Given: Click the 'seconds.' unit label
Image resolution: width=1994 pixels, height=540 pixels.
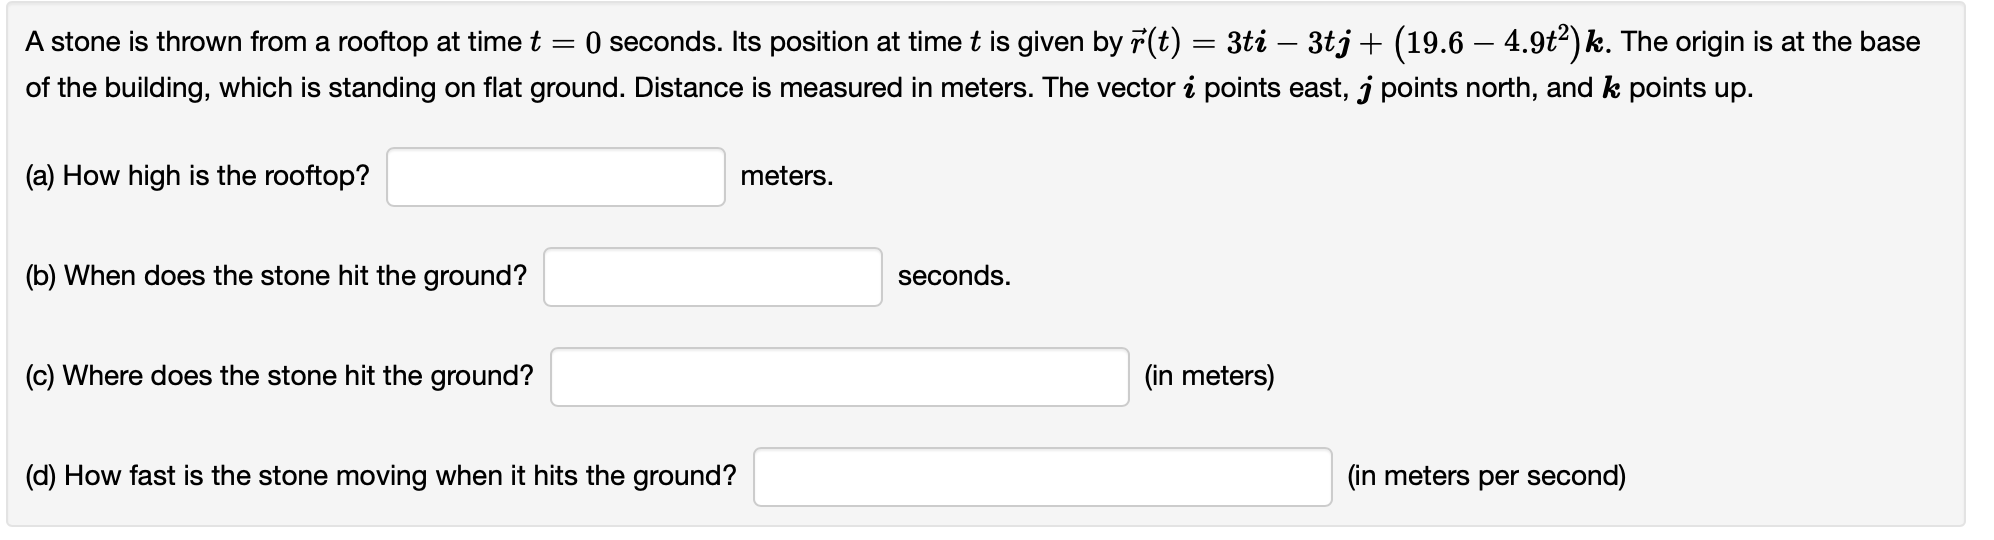Looking at the screenshot, I should tap(954, 276).
